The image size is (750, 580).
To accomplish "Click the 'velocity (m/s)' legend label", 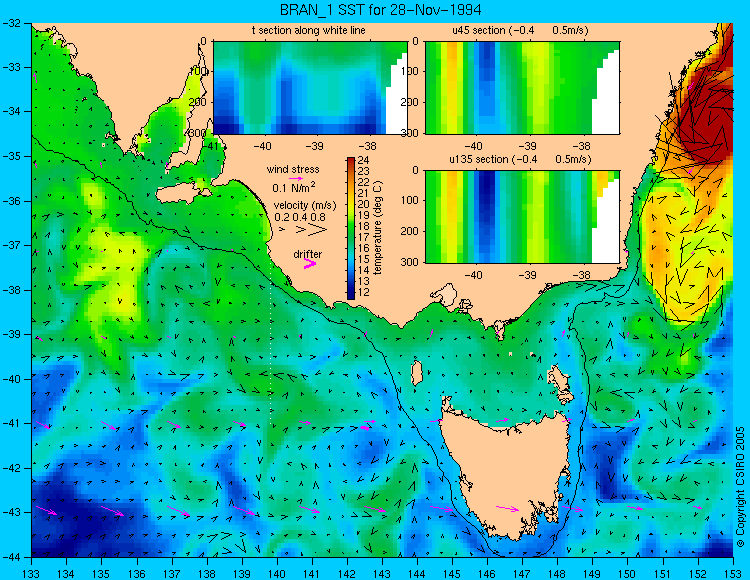I will 305,206.
